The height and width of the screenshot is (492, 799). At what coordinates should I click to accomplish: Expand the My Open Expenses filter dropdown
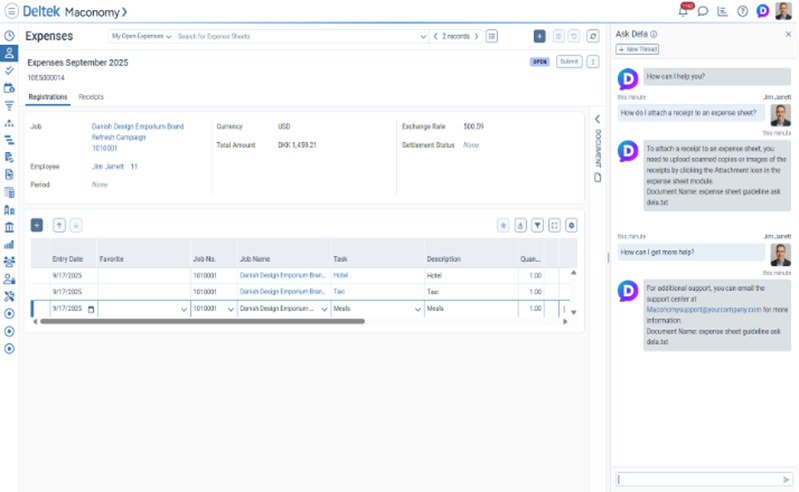coord(167,36)
